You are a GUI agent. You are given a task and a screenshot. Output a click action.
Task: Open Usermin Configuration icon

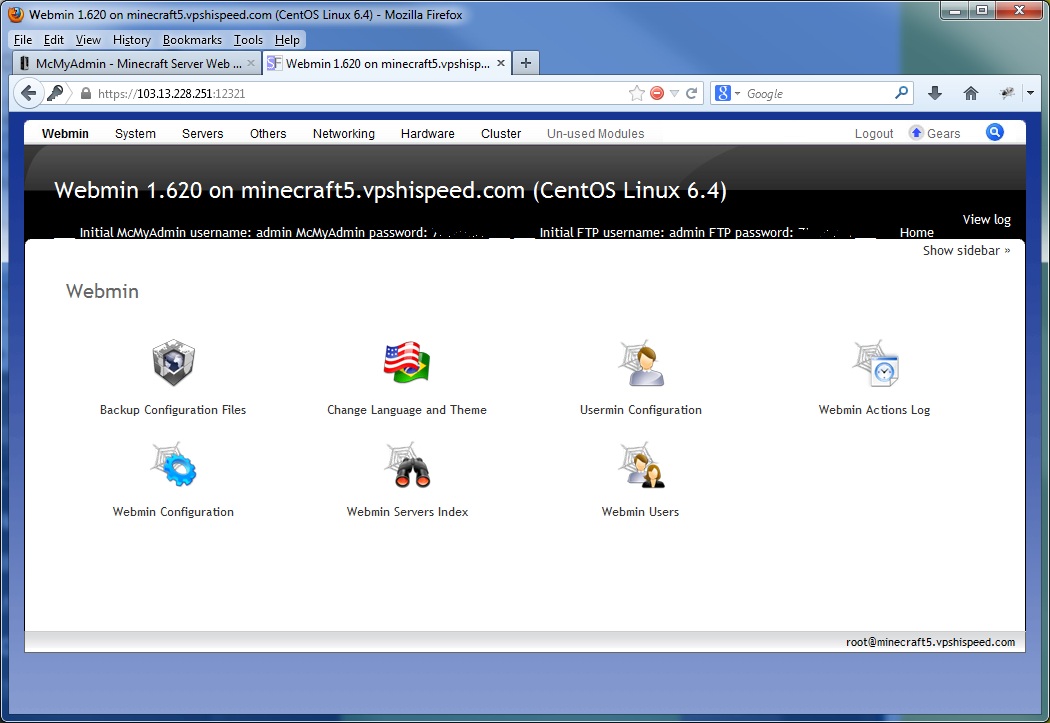641,363
